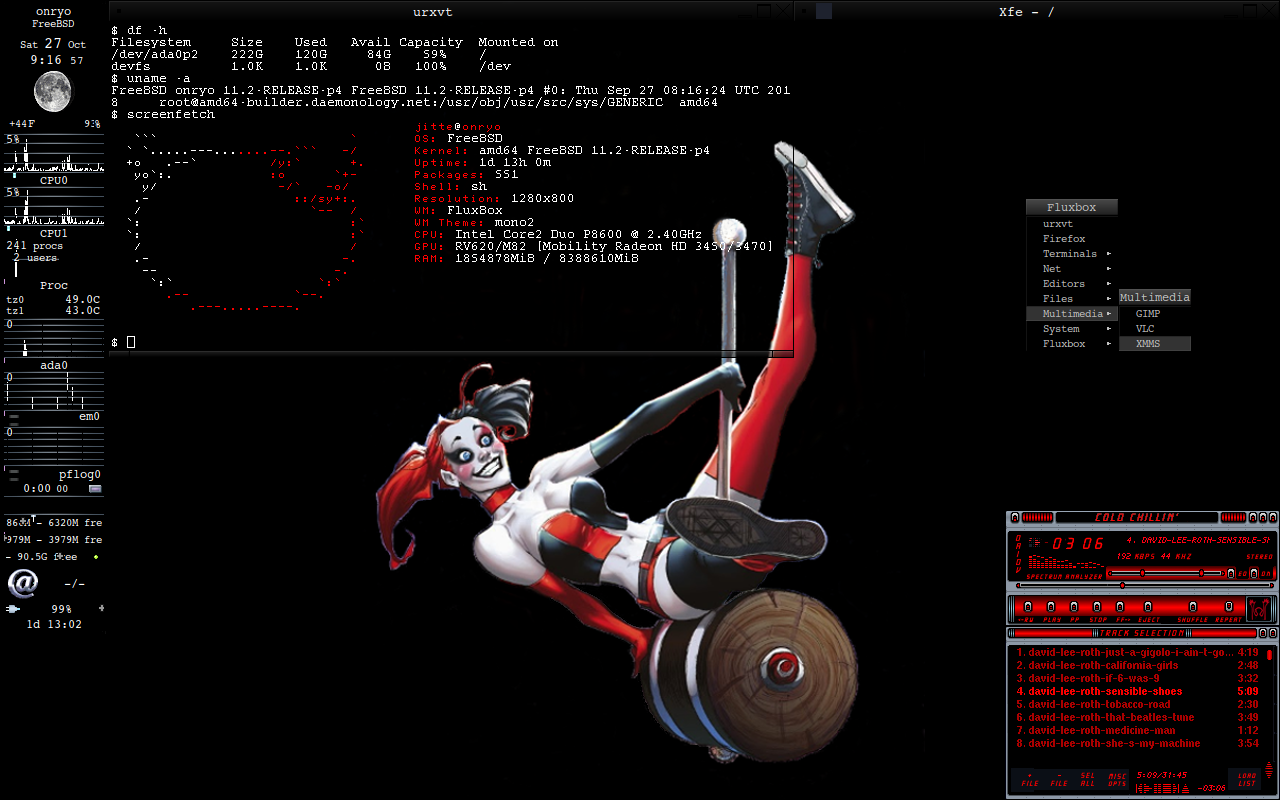1280x800 pixels.
Task: Open the XMMS menu icon at the title bar's left
Action: 1015,518
